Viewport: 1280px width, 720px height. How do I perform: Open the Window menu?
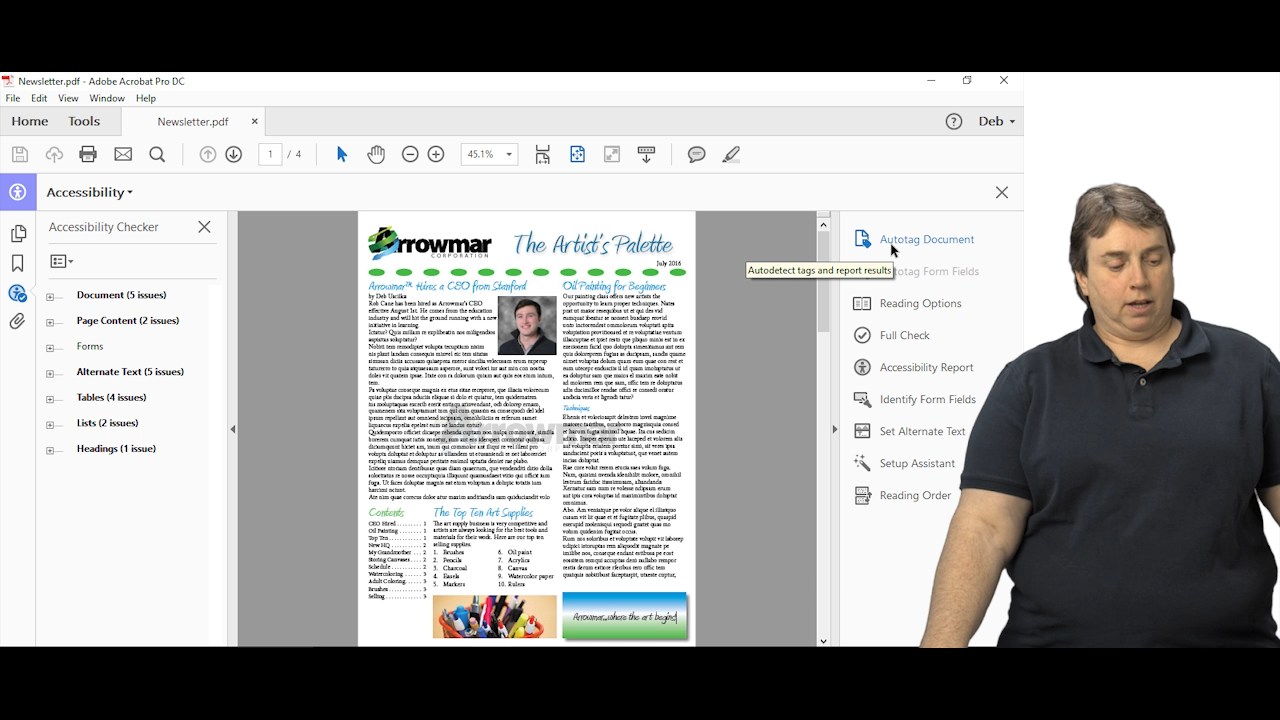point(107,98)
